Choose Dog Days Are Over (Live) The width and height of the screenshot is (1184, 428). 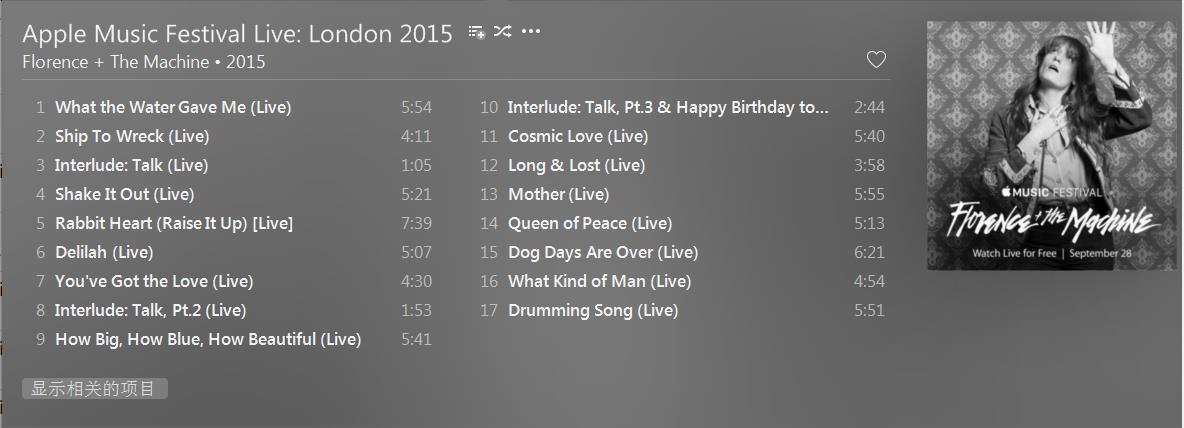pos(603,252)
